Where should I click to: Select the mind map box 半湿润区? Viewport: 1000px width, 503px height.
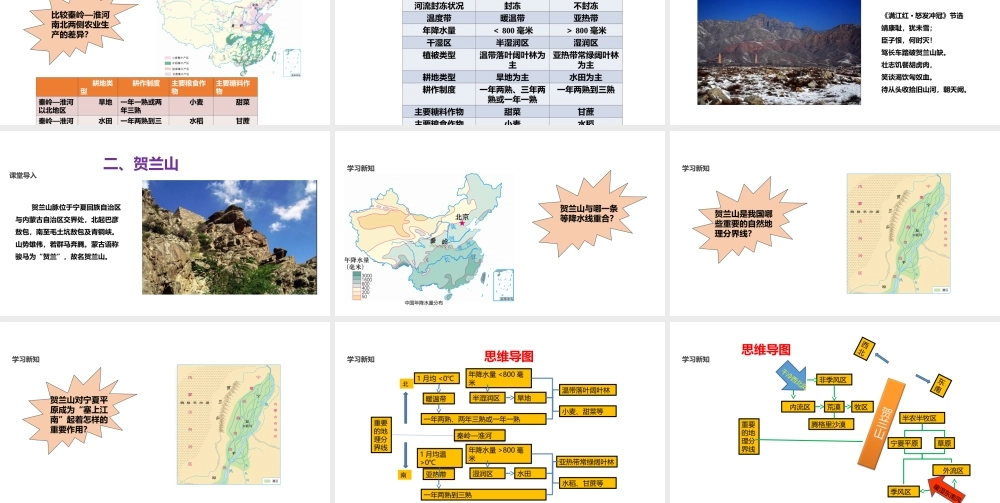click(487, 398)
